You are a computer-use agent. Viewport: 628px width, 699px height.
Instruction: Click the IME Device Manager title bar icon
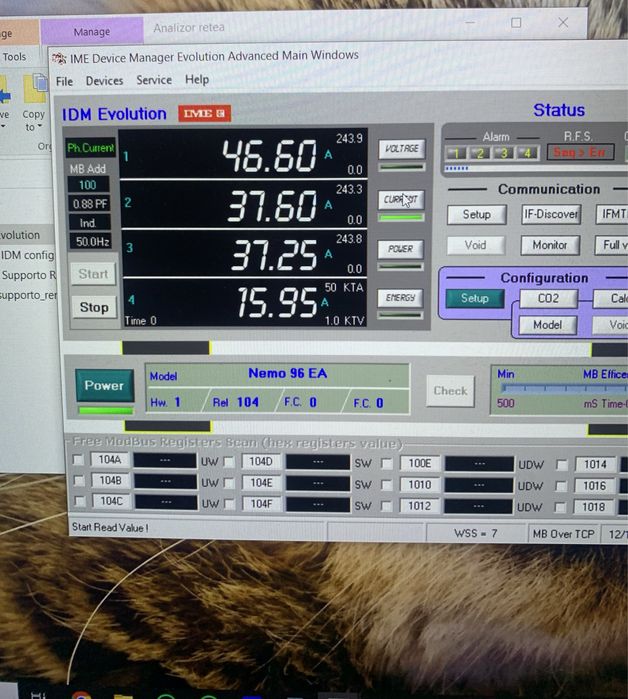59,58
